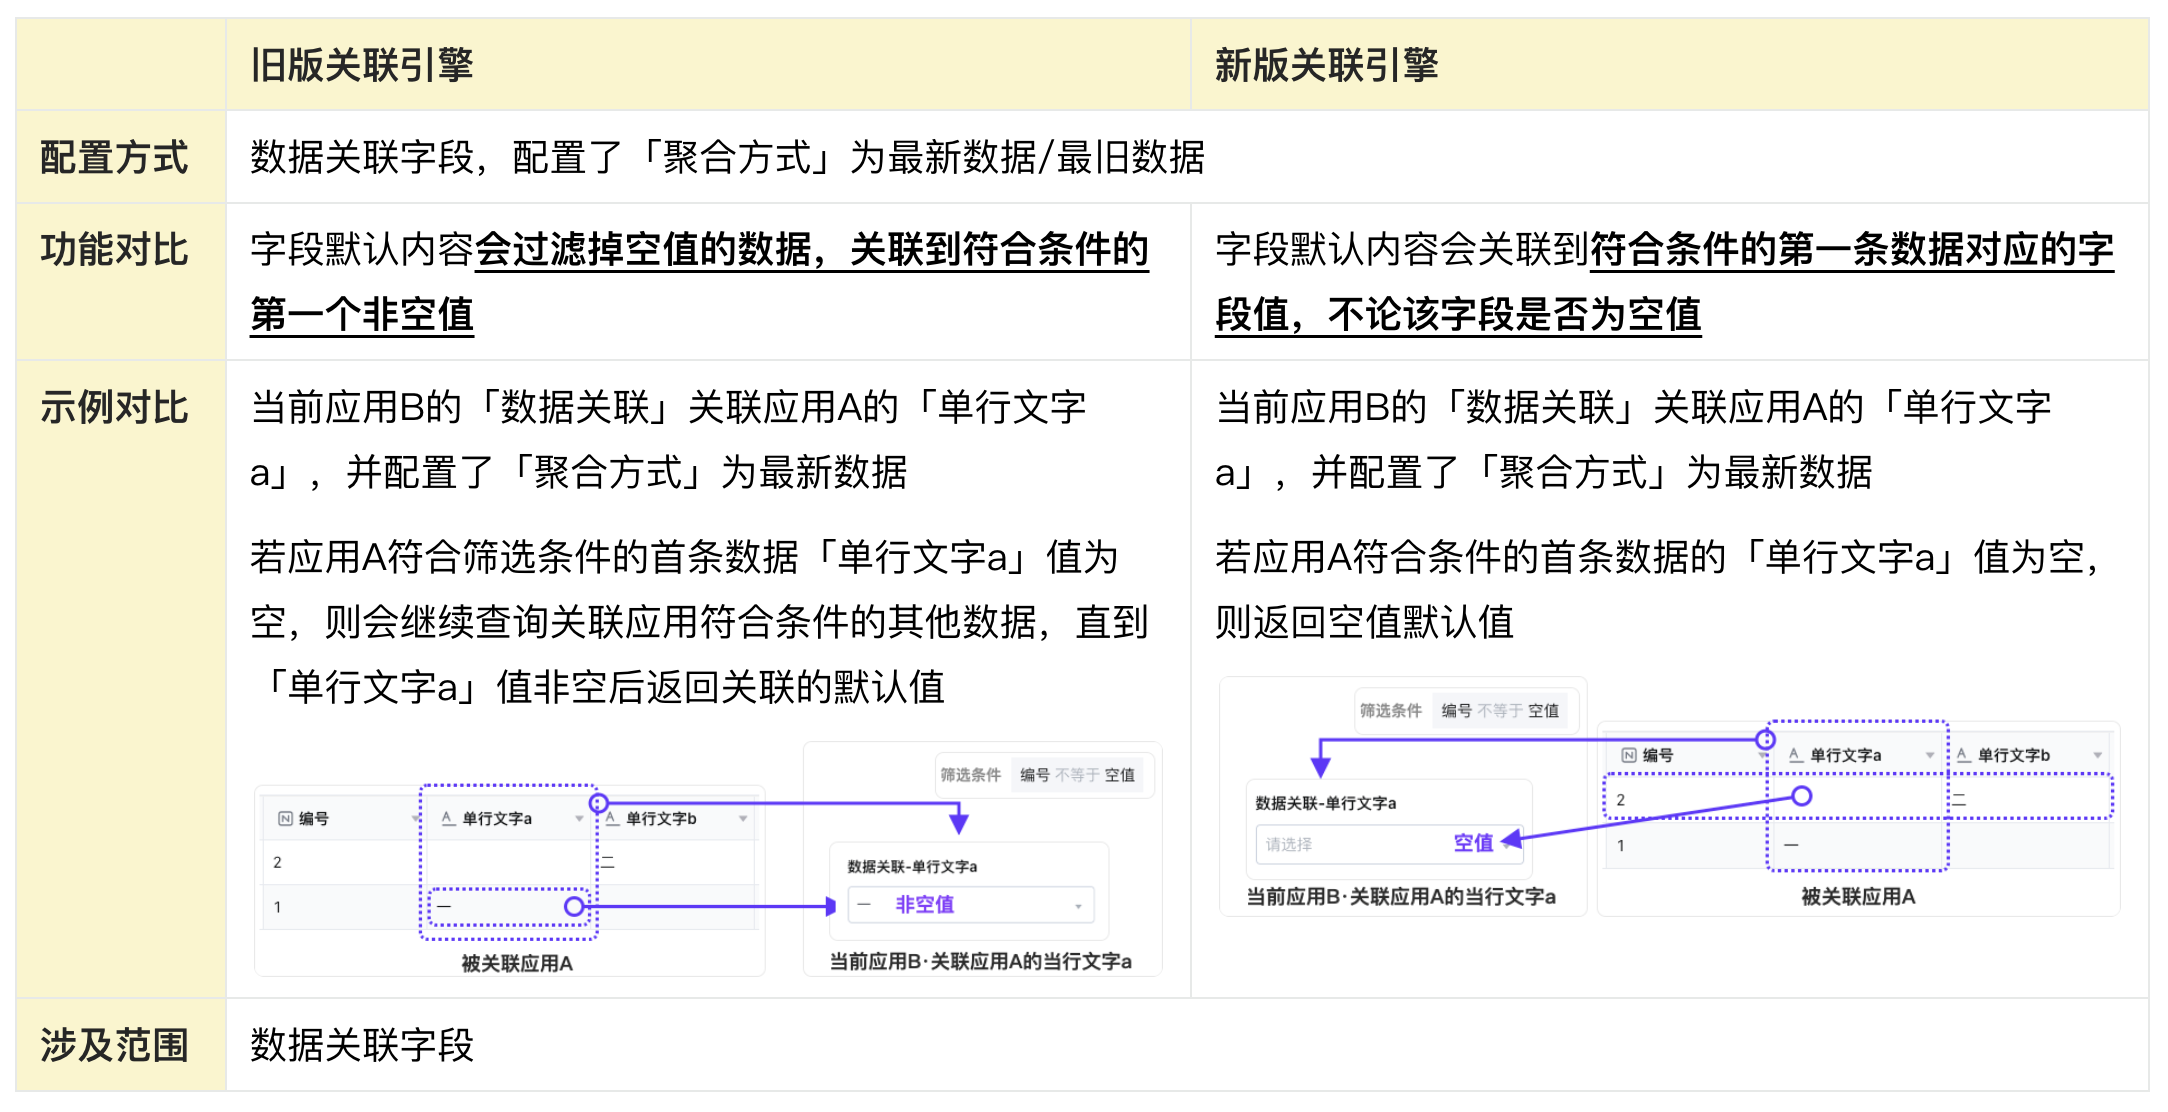Click row number 2 in the 新版 example table

[x=1620, y=800]
